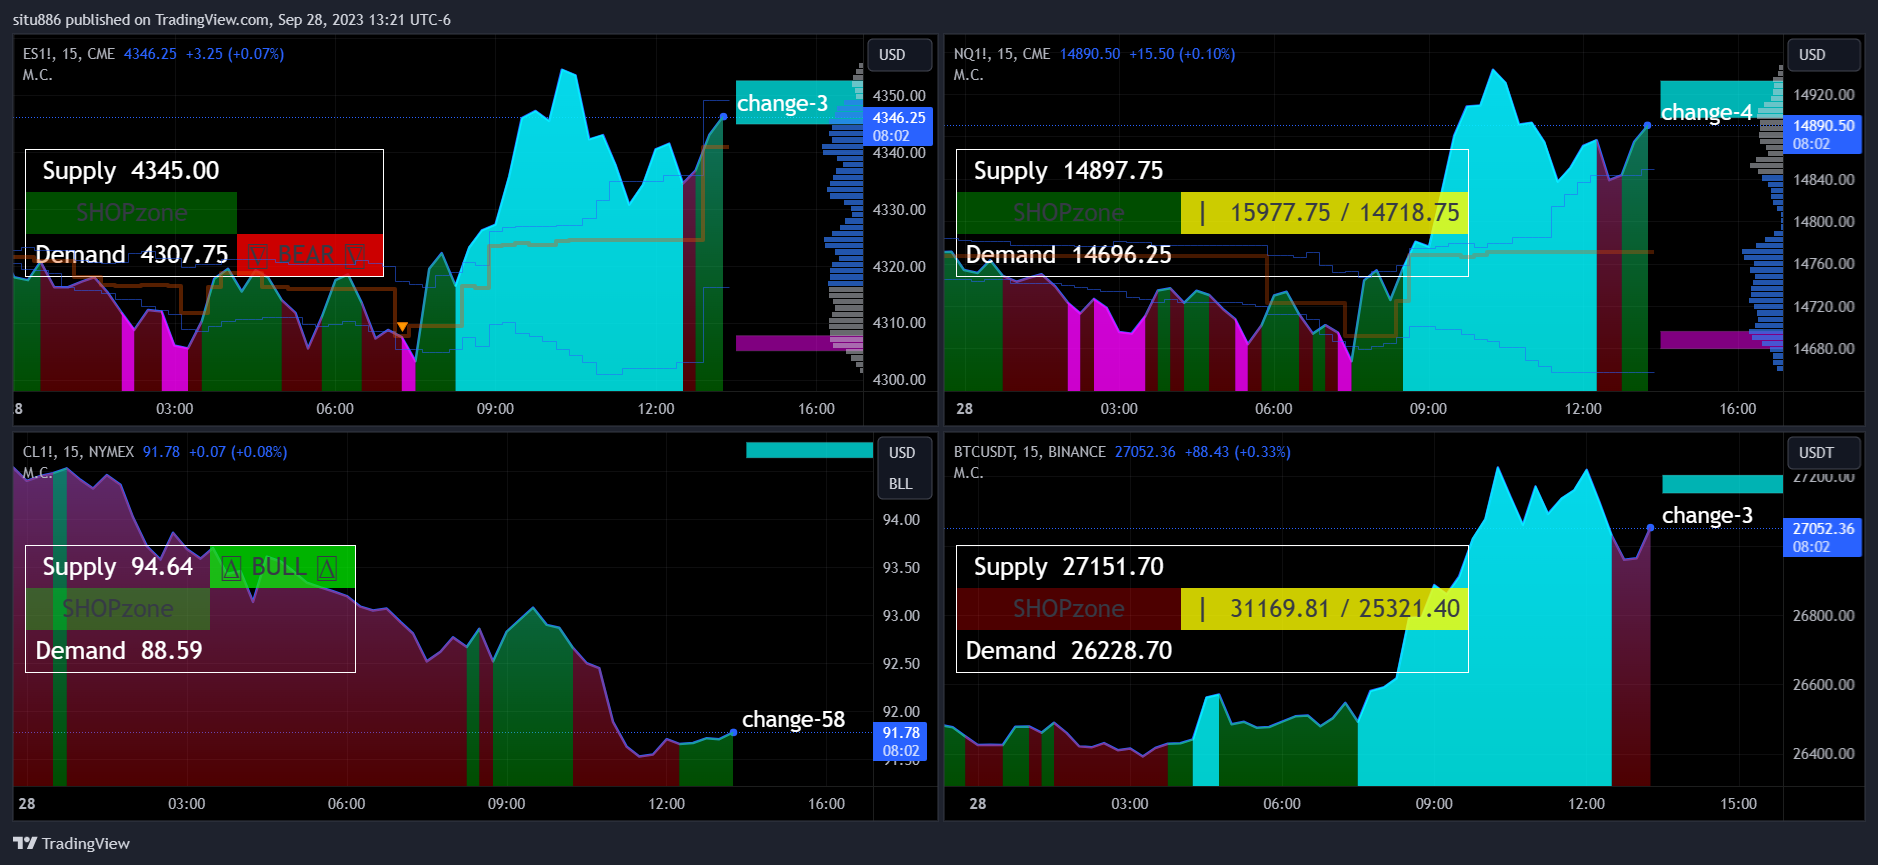1878x865 pixels.
Task: Click the situ886 published header text
Action: (231, 20)
